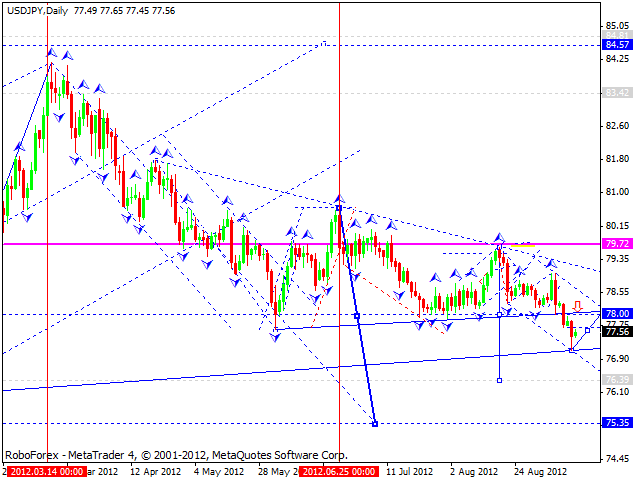Click the fractal arrow above the March peak
Screen dimensions: 640x480
(x=52, y=52)
